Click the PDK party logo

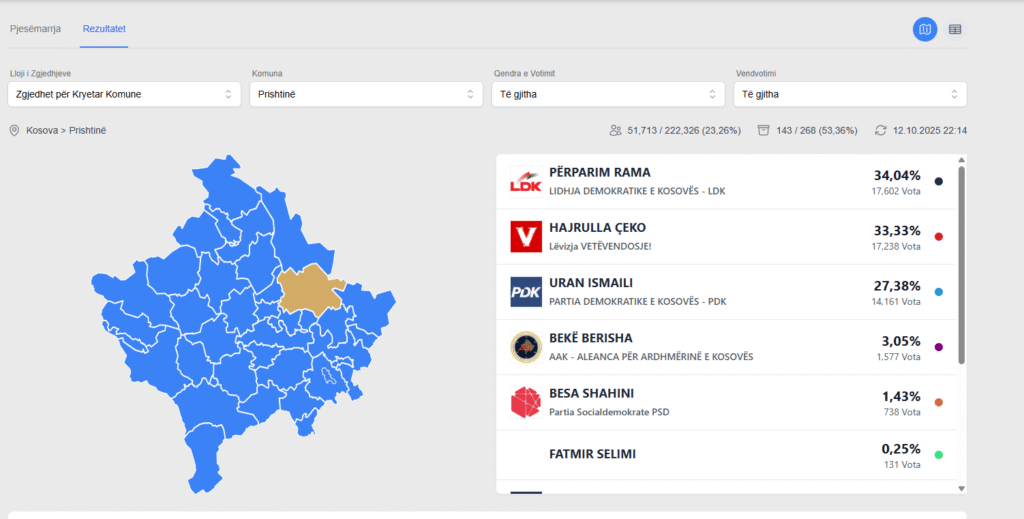click(x=526, y=292)
